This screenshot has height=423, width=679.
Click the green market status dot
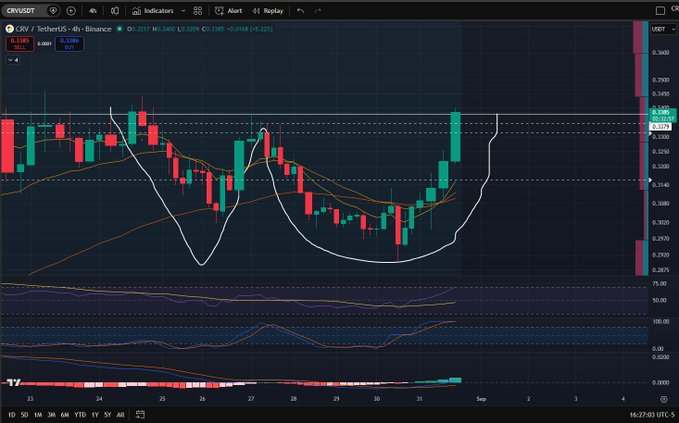(120, 29)
